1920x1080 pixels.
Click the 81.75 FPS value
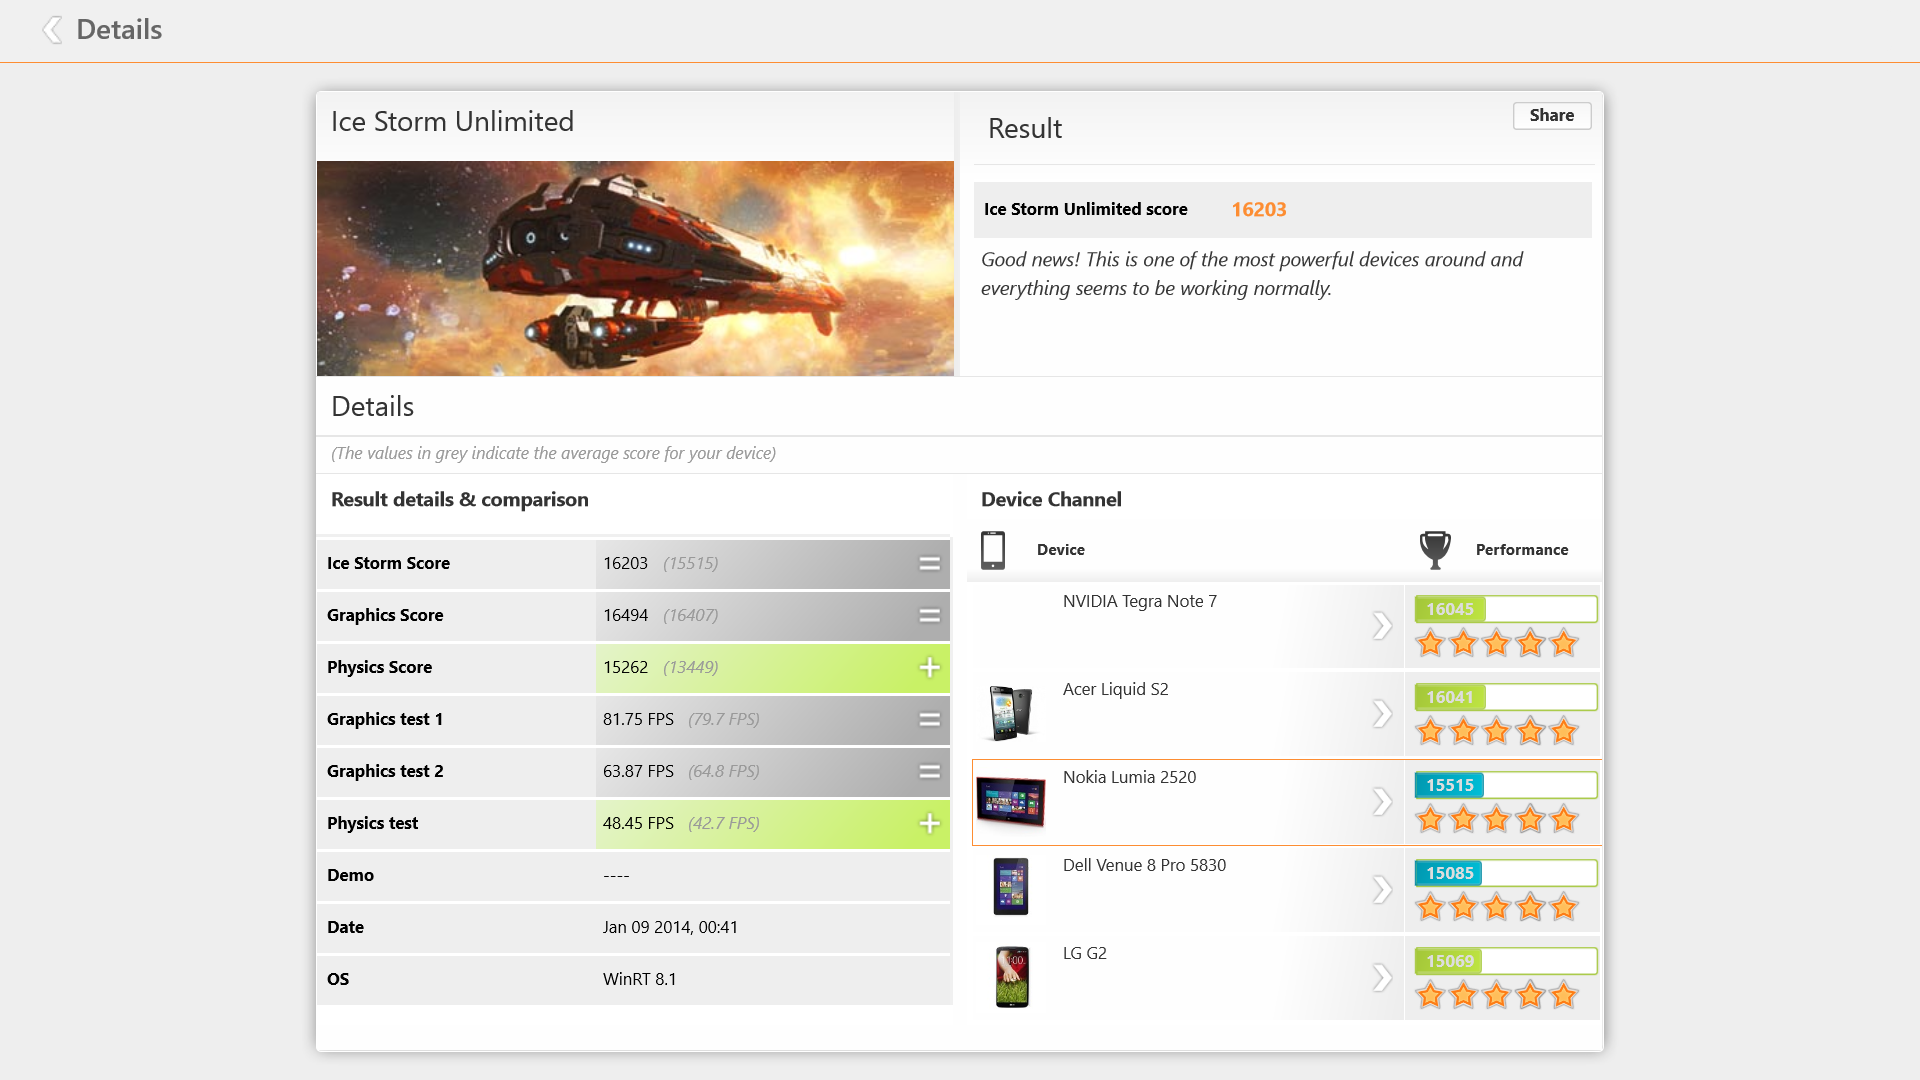[638, 719]
